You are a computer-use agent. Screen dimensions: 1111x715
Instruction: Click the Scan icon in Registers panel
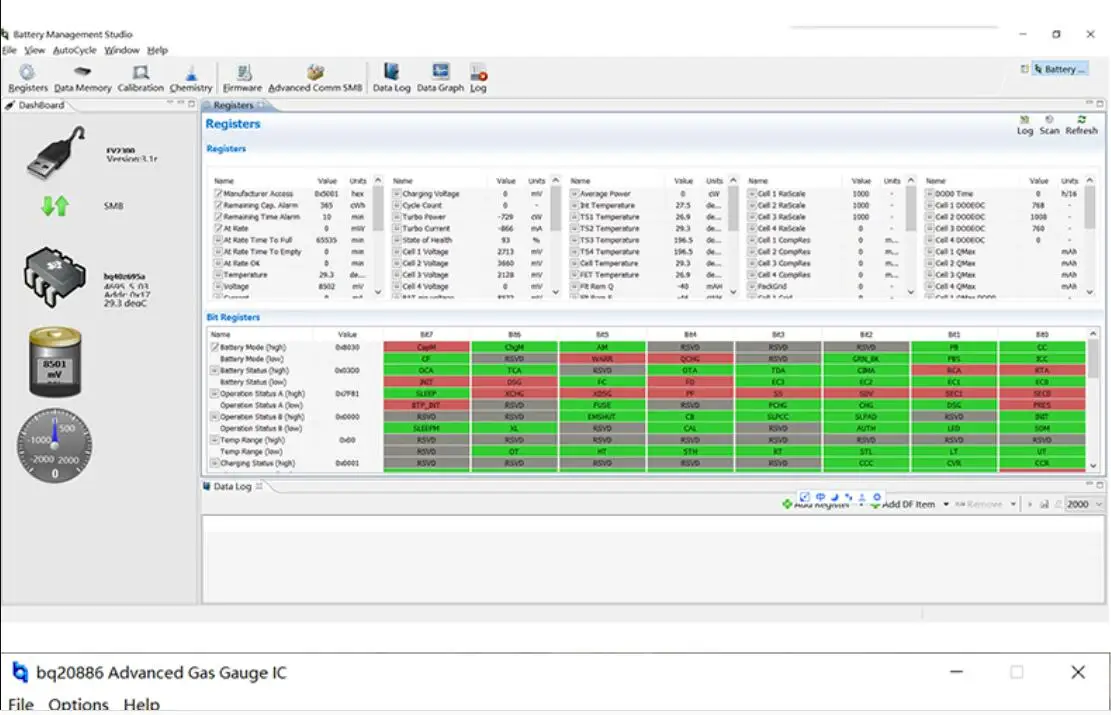1050,124
